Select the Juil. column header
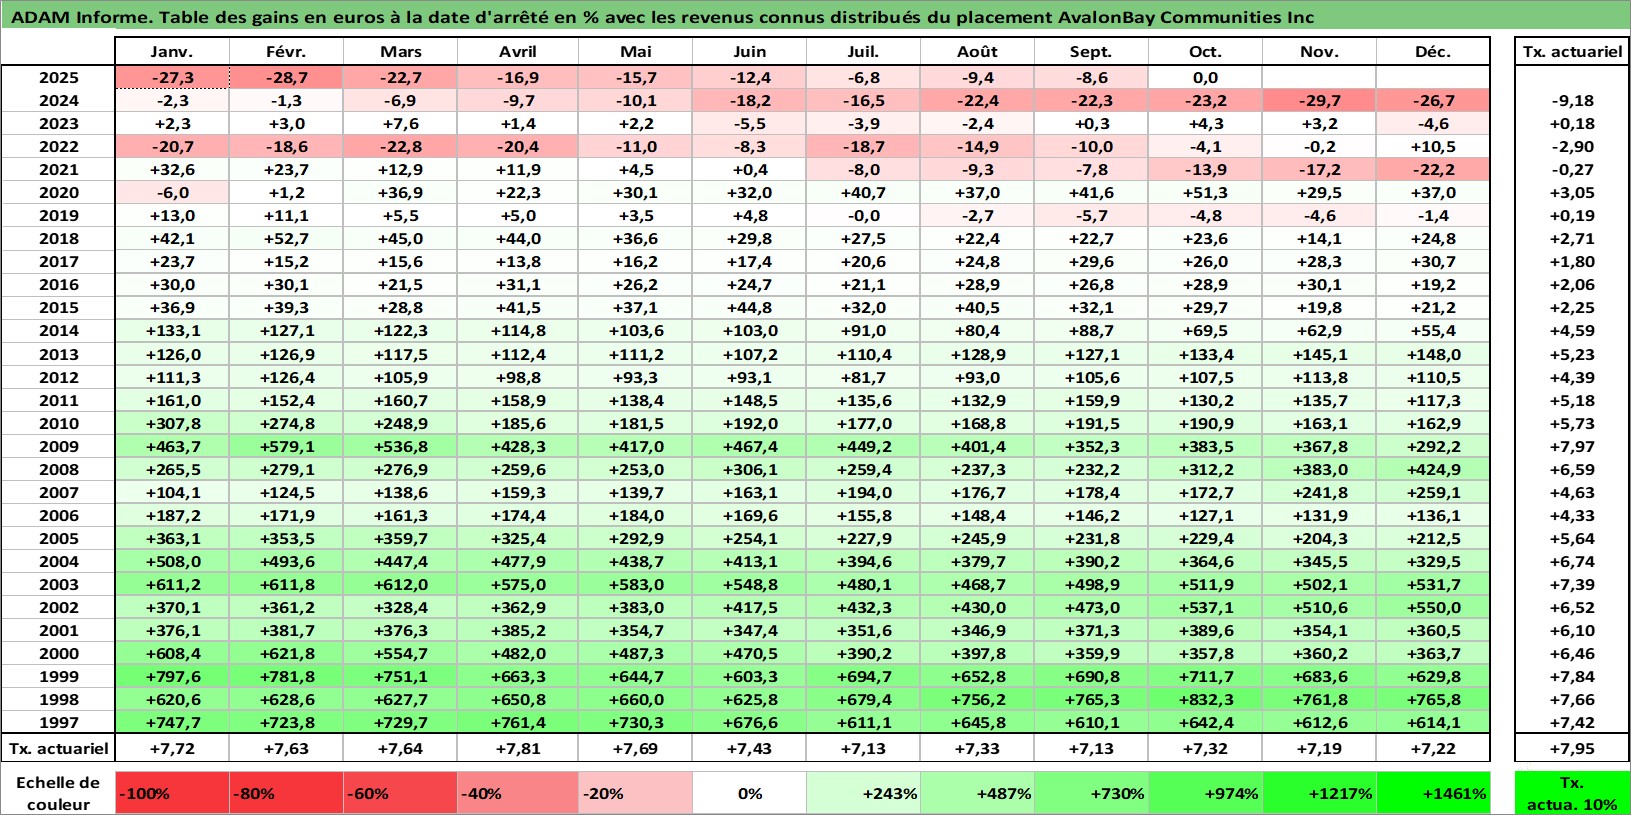This screenshot has width=1631, height=815. pyautogui.click(x=863, y=52)
